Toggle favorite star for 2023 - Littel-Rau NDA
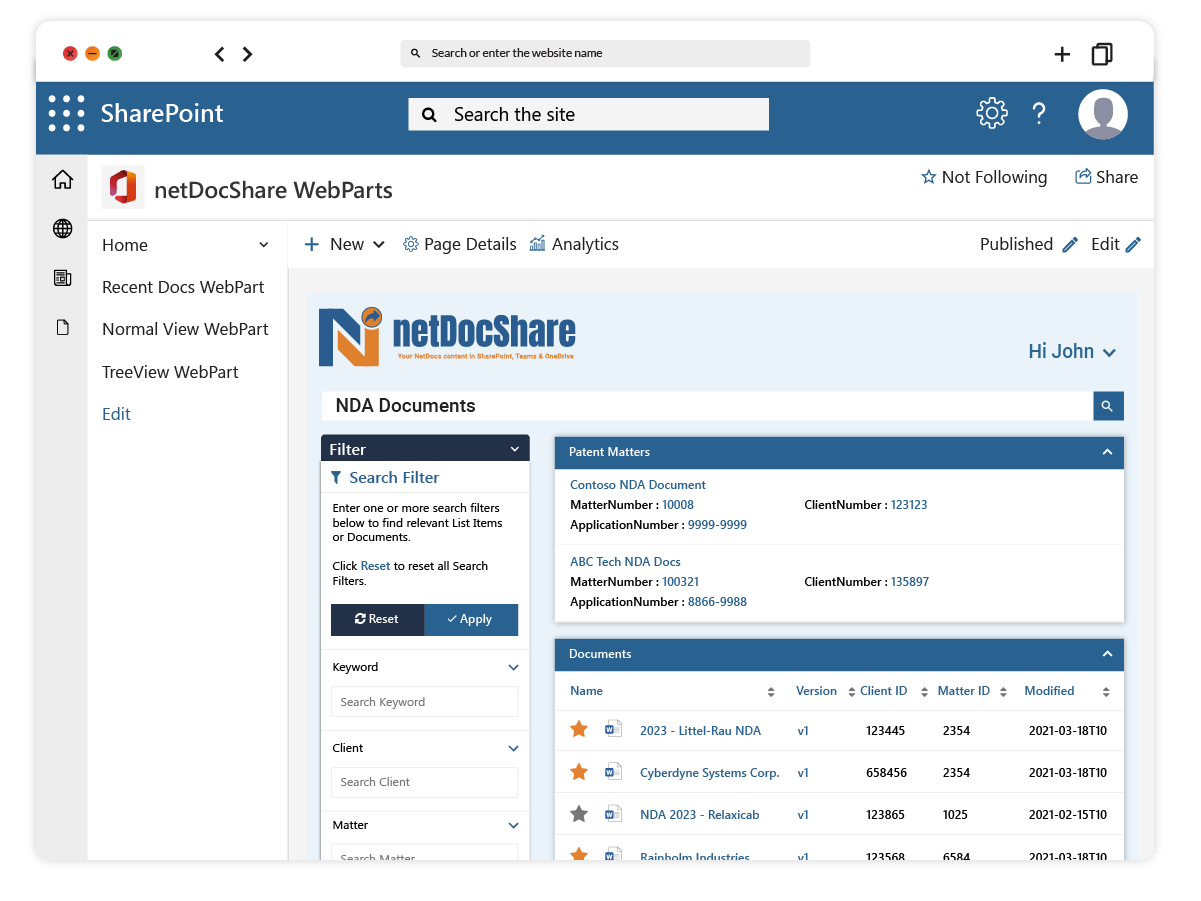 point(579,730)
